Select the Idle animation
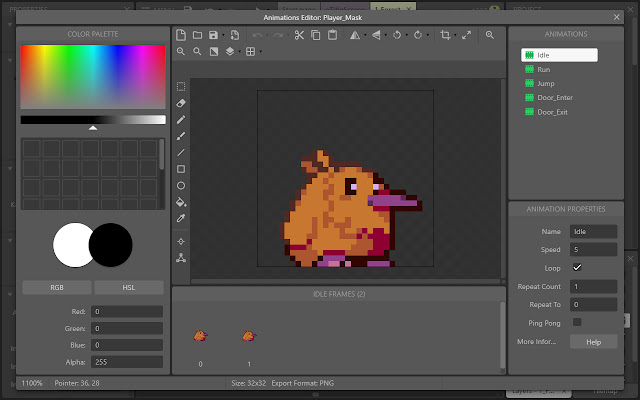Screen dimensions: 640x400 tap(559, 55)
